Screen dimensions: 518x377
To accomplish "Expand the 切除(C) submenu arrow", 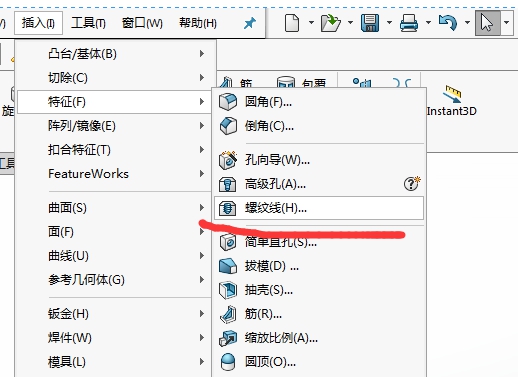I will [x=202, y=78].
